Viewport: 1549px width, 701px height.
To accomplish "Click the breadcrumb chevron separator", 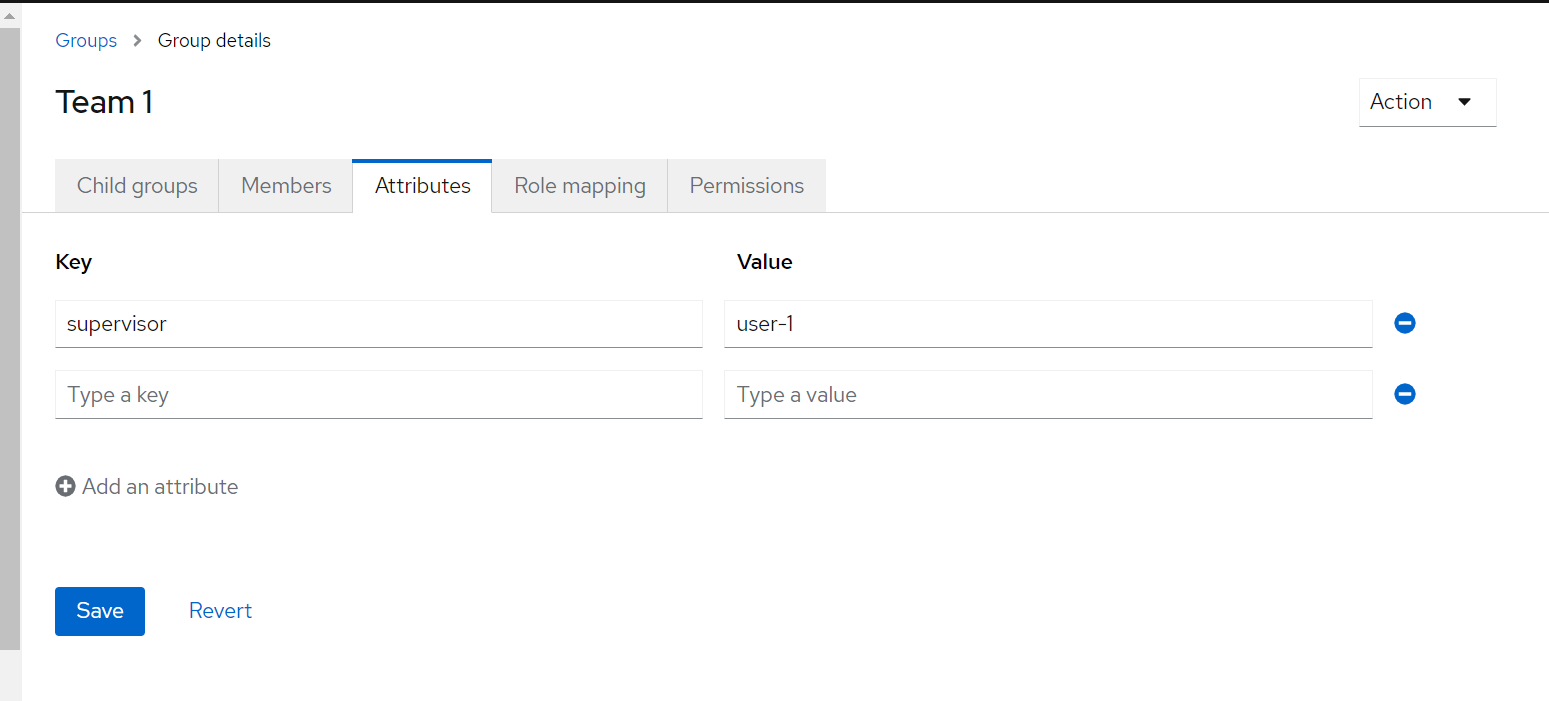I will tap(138, 41).
